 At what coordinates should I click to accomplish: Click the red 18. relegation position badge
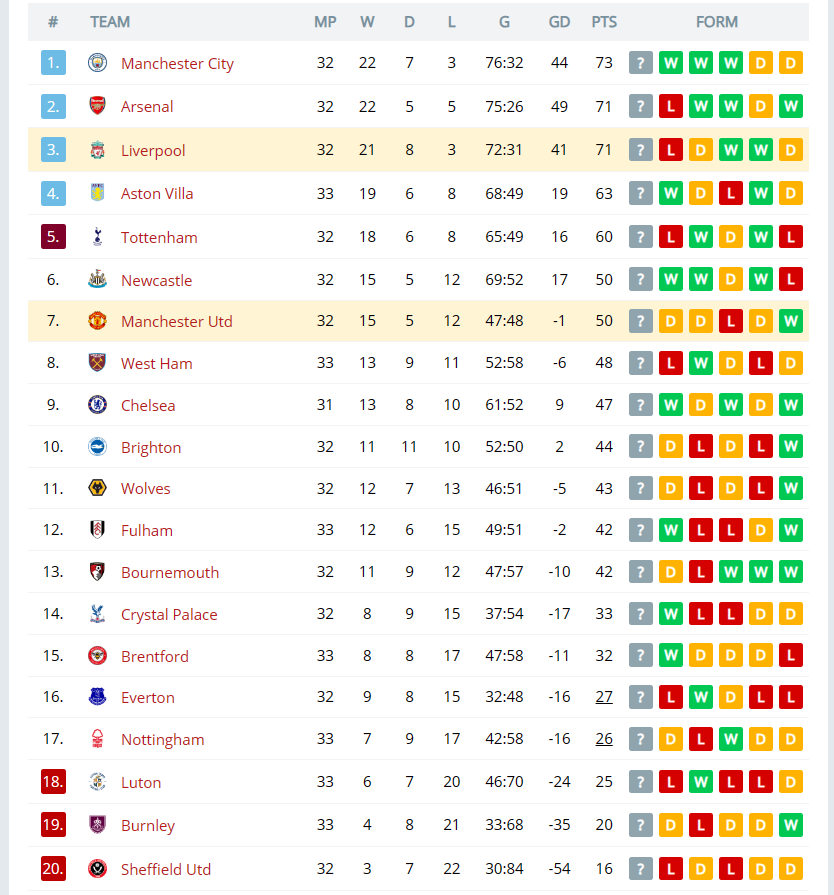pyautogui.click(x=53, y=781)
